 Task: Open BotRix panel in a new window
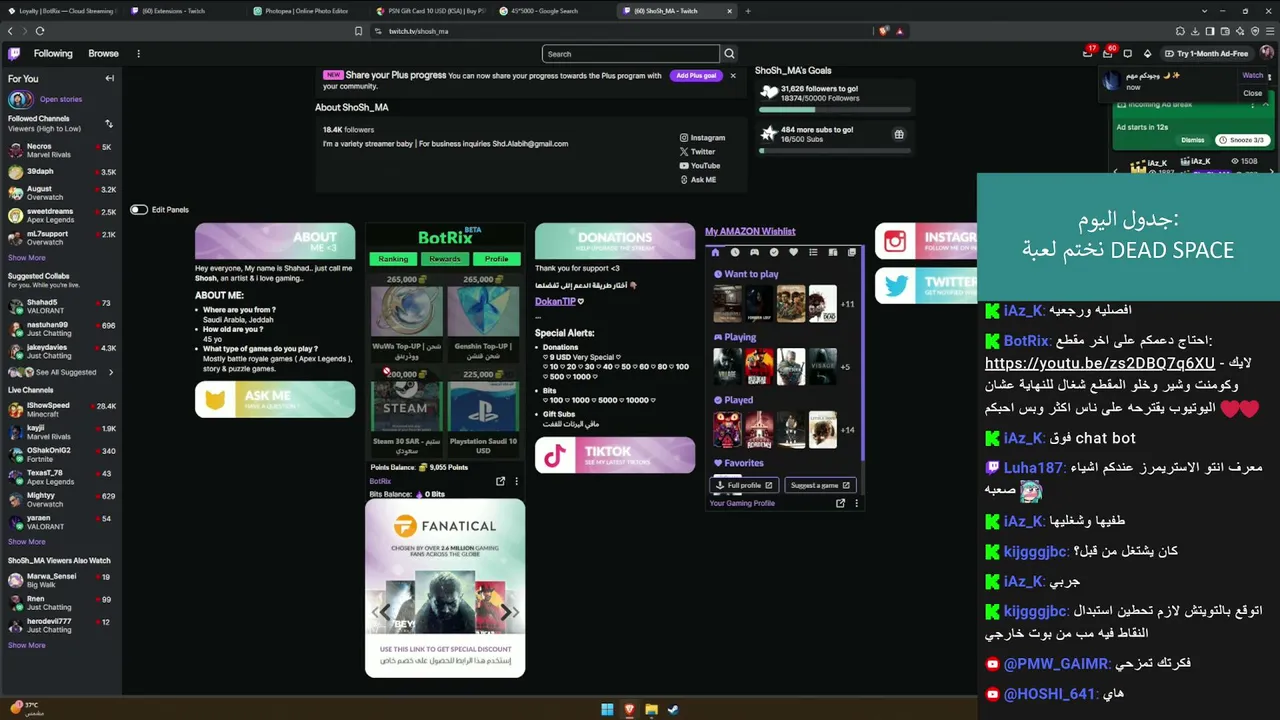click(500, 481)
